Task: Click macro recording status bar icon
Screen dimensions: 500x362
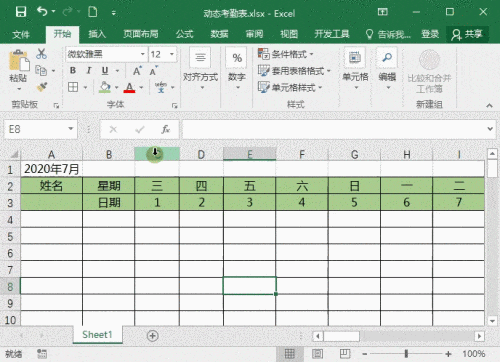Action: click(42, 354)
